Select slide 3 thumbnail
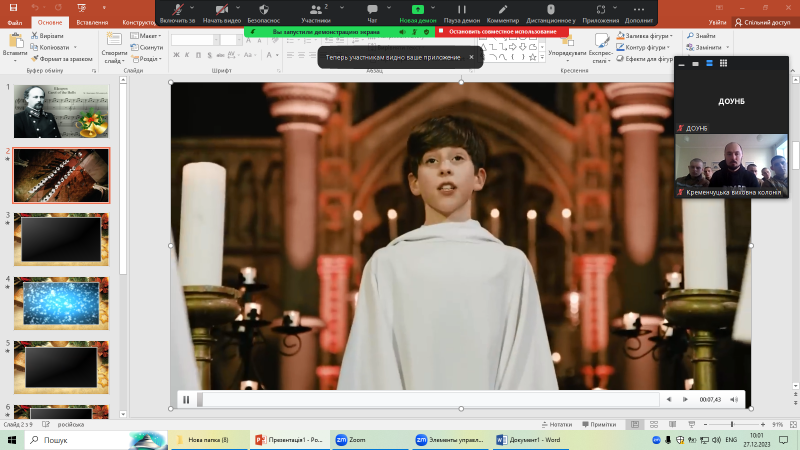The height and width of the screenshot is (450, 800). pyautogui.click(x=61, y=239)
